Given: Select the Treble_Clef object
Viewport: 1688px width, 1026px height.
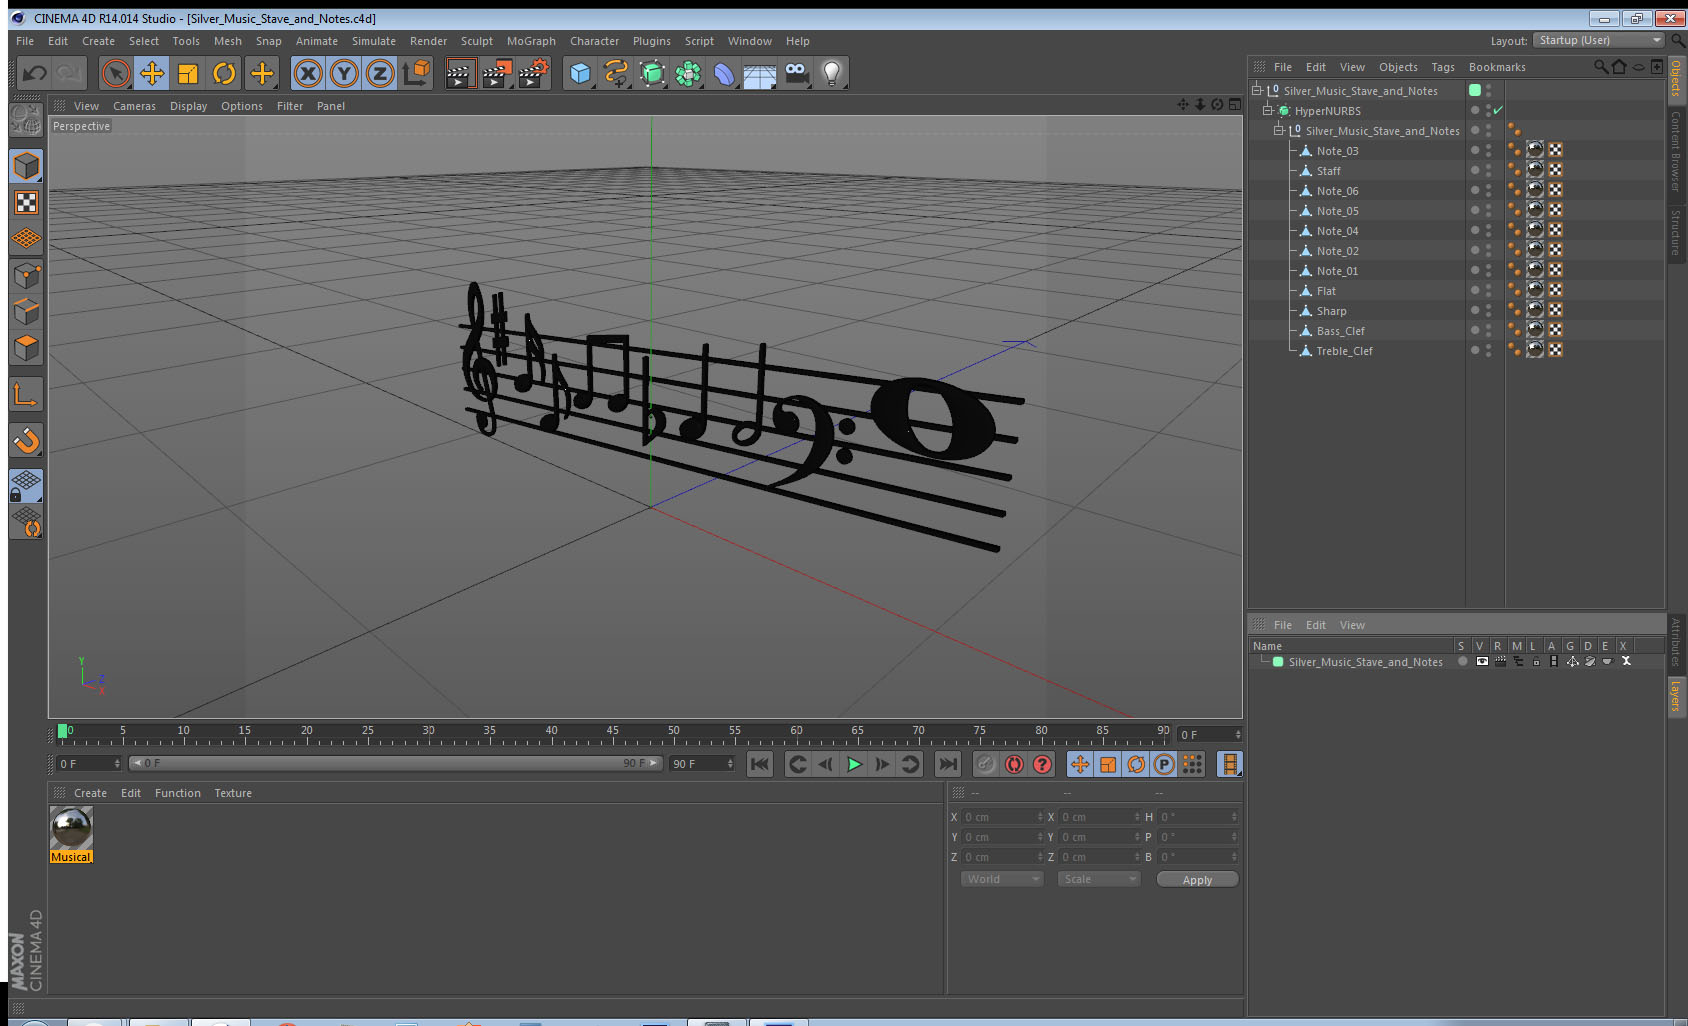Looking at the screenshot, I should 1344,351.
